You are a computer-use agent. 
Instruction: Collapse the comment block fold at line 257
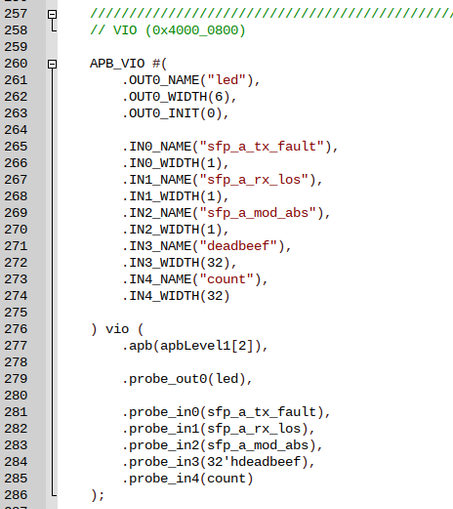tap(52, 14)
